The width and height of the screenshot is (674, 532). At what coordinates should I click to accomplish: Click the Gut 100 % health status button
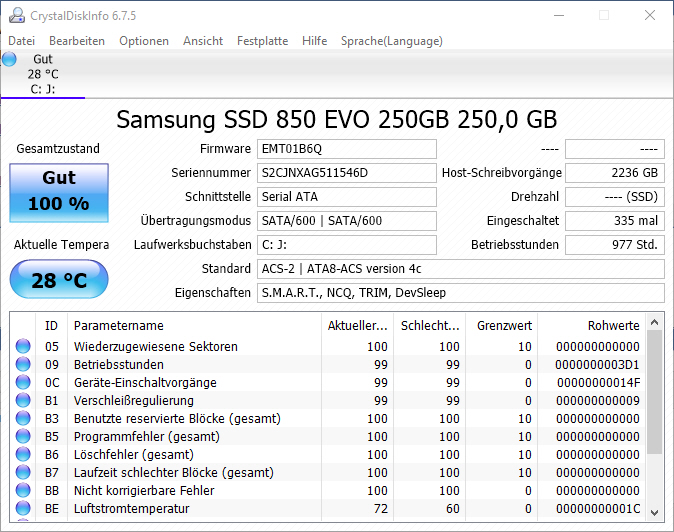click(59, 193)
